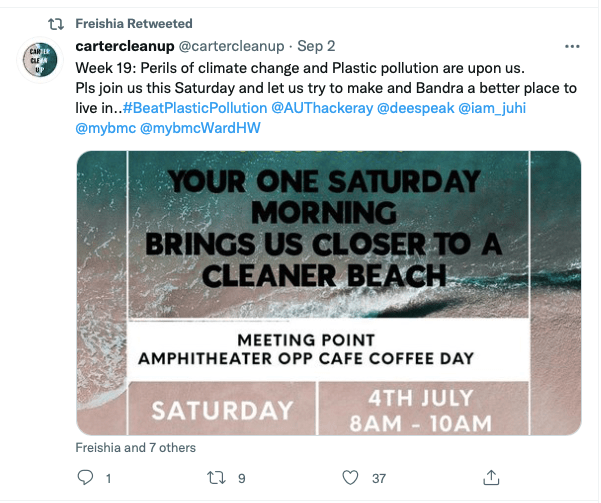The image size is (601, 503).
Task: Open the beach cleanup poster image
Action: pyautogui.click(x=328, y=292)
